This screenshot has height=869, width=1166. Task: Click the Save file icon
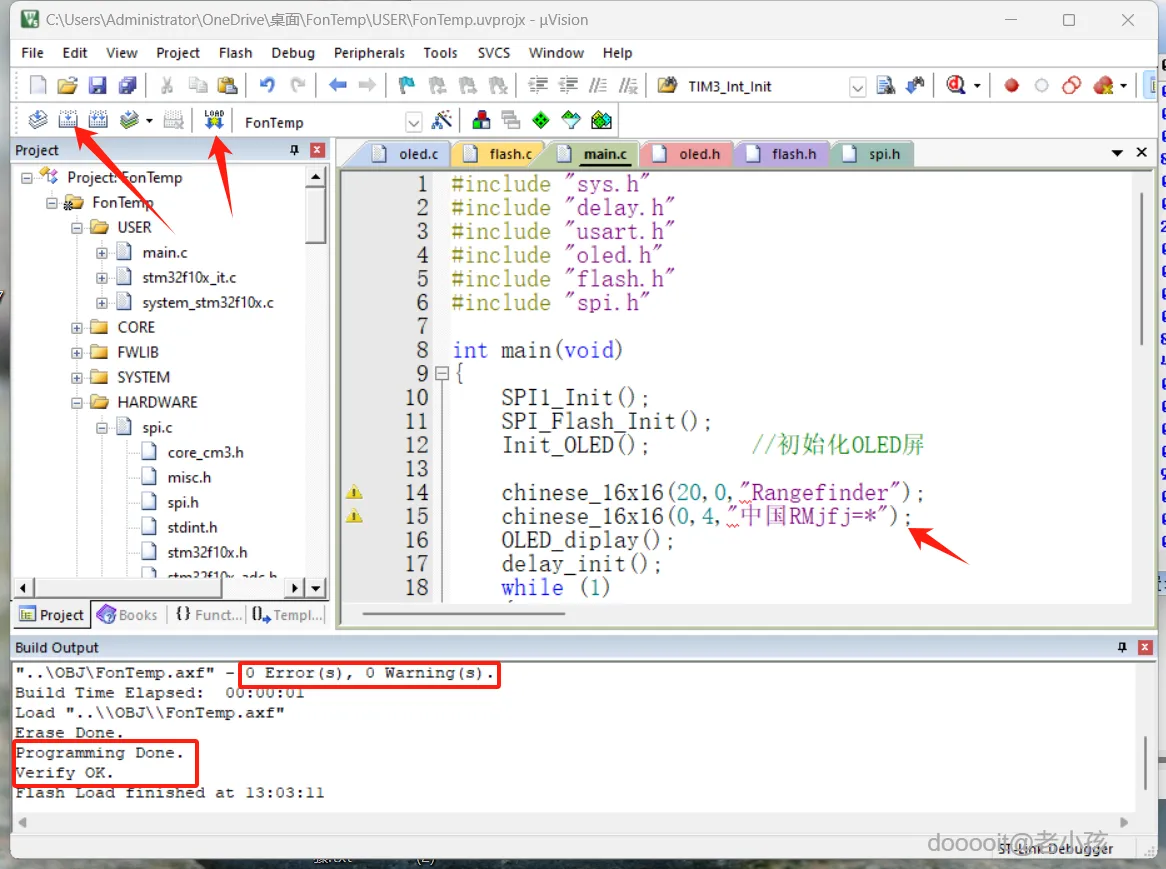pyautogui.click(x=97, y=86)
